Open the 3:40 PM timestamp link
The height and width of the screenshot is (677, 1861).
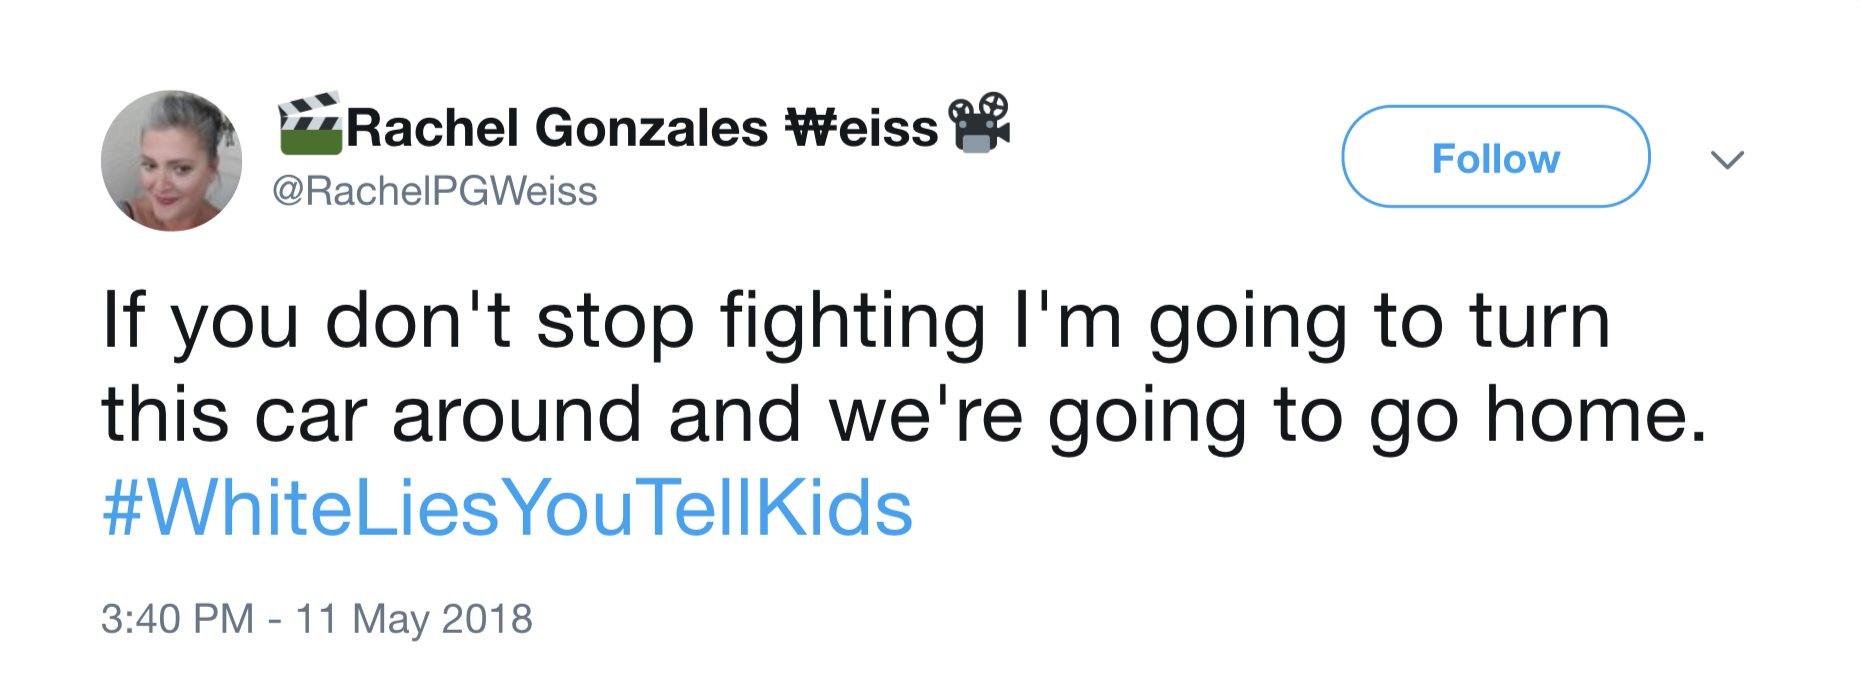point(177,619)
